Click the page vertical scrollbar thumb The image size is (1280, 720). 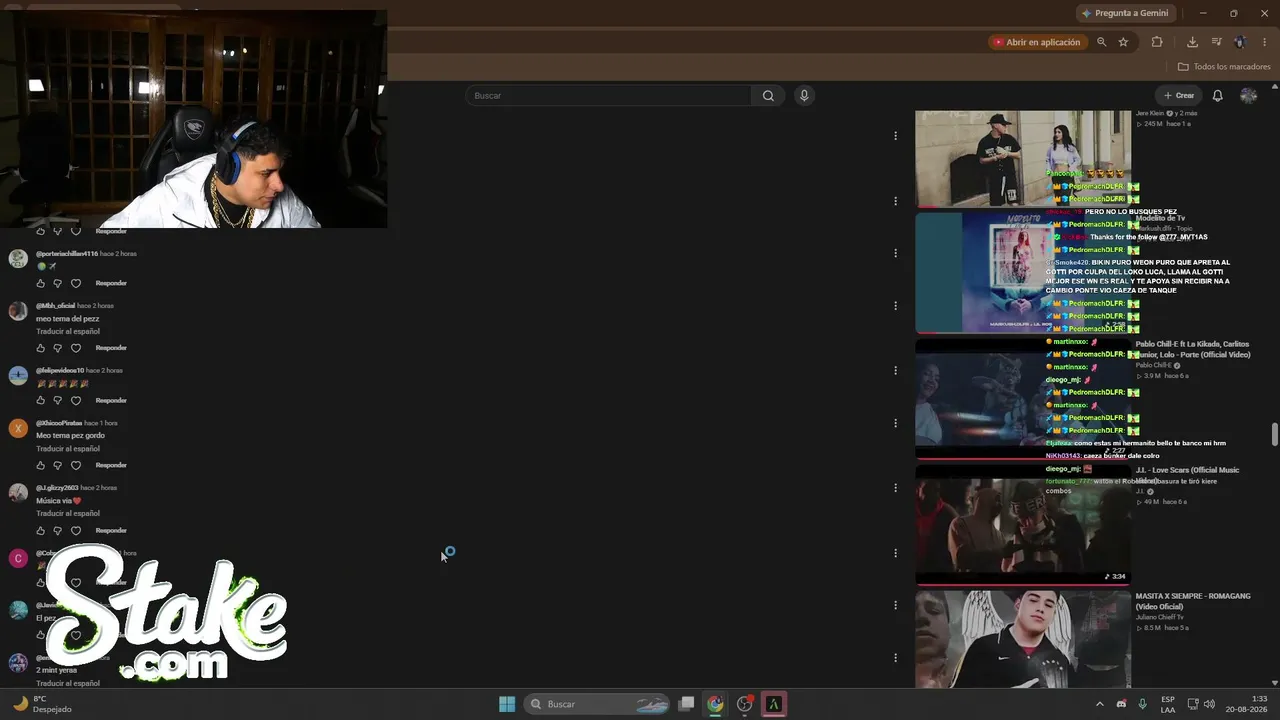pos(1274,436)
